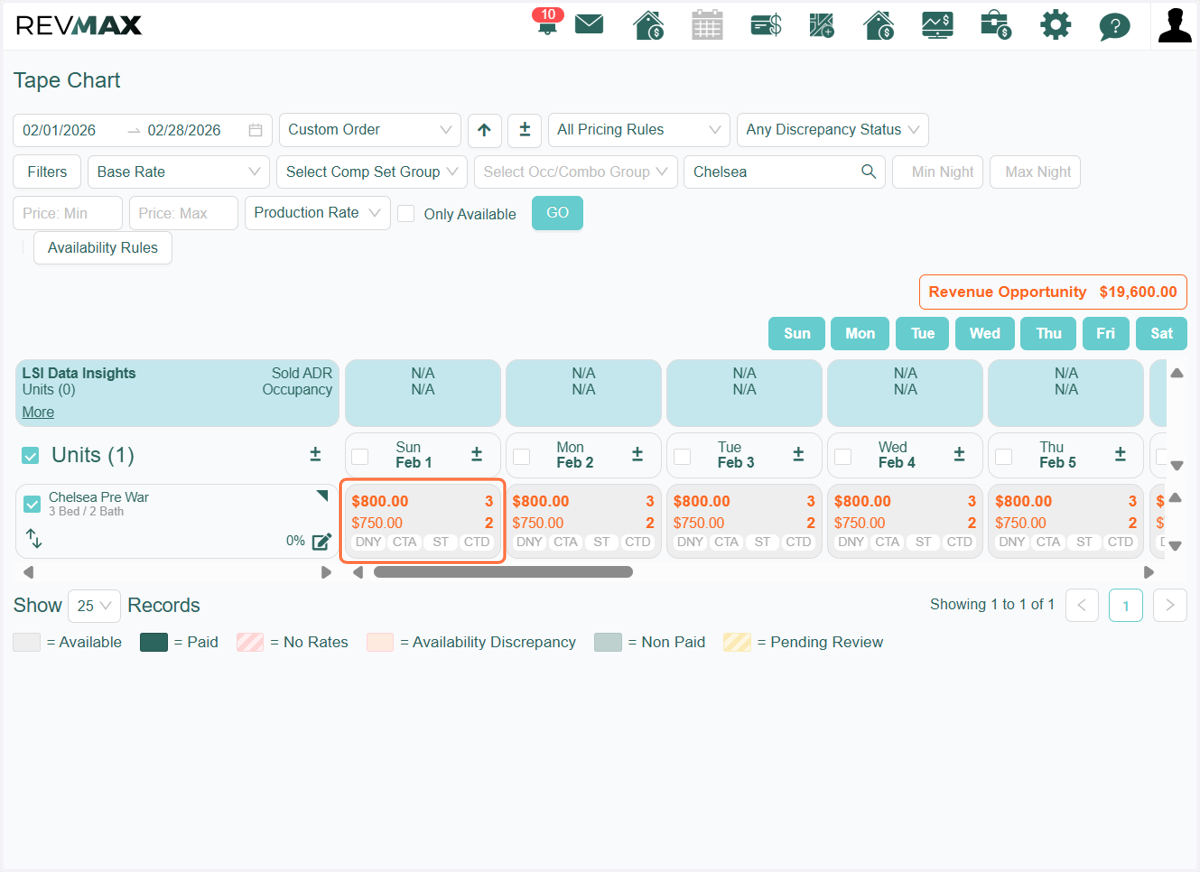Toggle the Units (1) select-all checkbox
Screen dimensions: 1200x872
coord(31,456)
